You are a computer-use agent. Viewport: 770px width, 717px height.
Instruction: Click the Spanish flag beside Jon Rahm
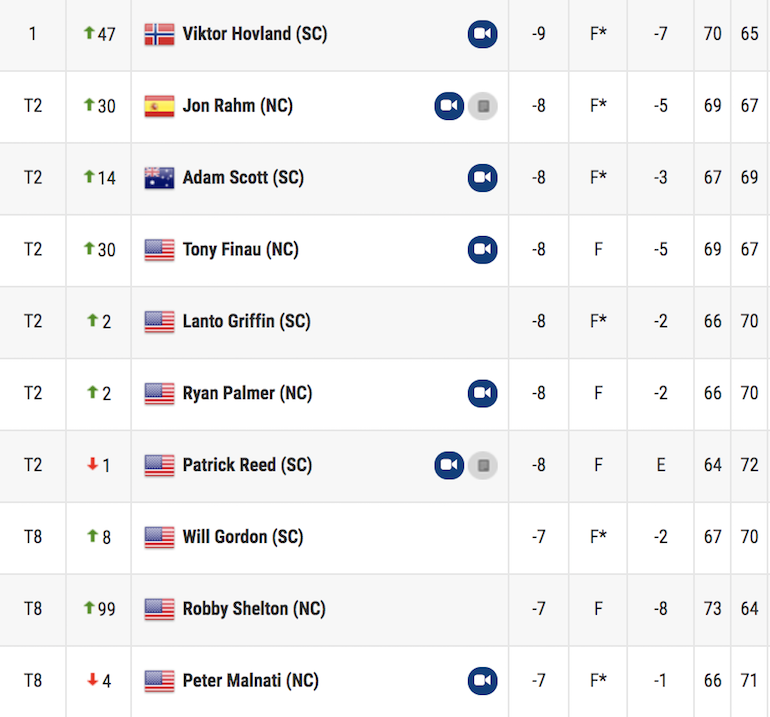[x=159, y=106]
